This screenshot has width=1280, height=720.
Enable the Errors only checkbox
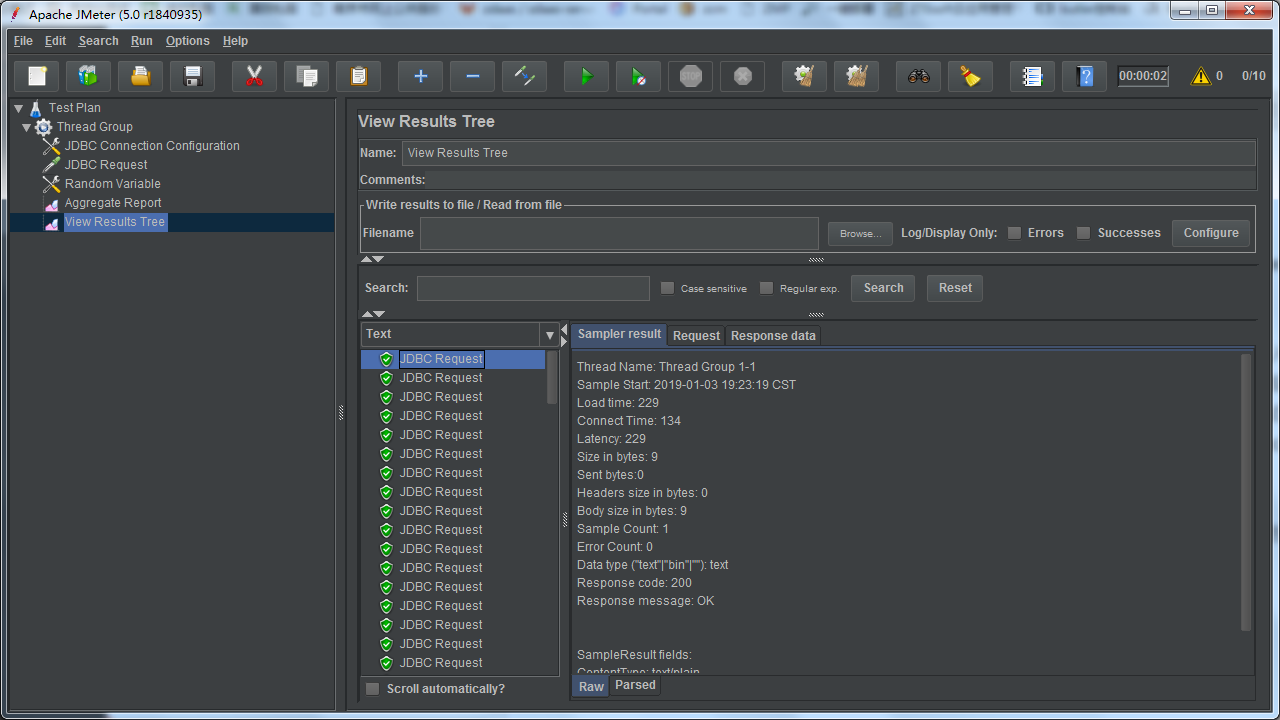coord(1014,233)
